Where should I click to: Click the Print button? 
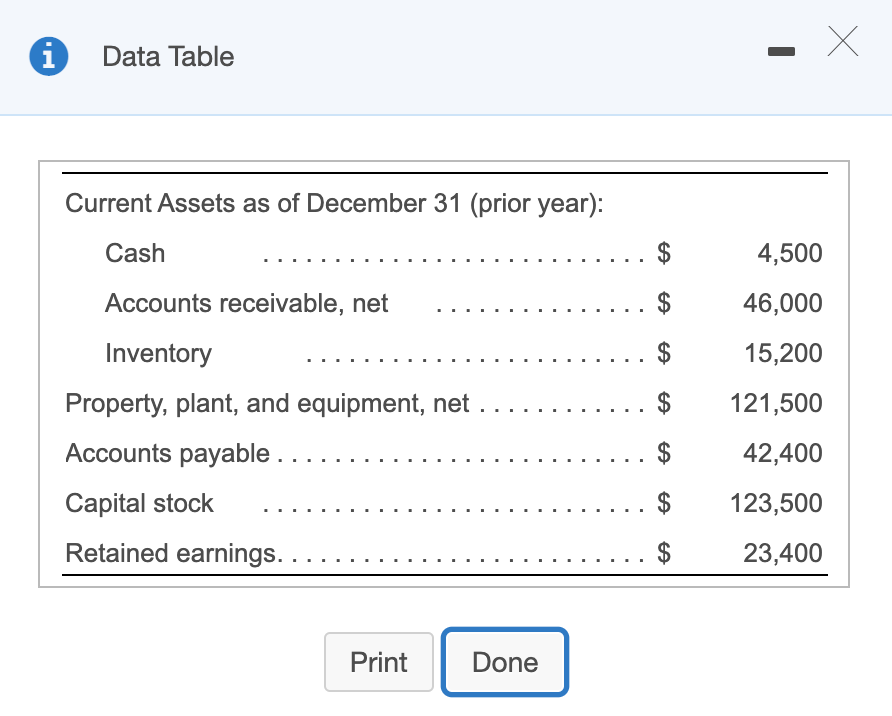379,662
